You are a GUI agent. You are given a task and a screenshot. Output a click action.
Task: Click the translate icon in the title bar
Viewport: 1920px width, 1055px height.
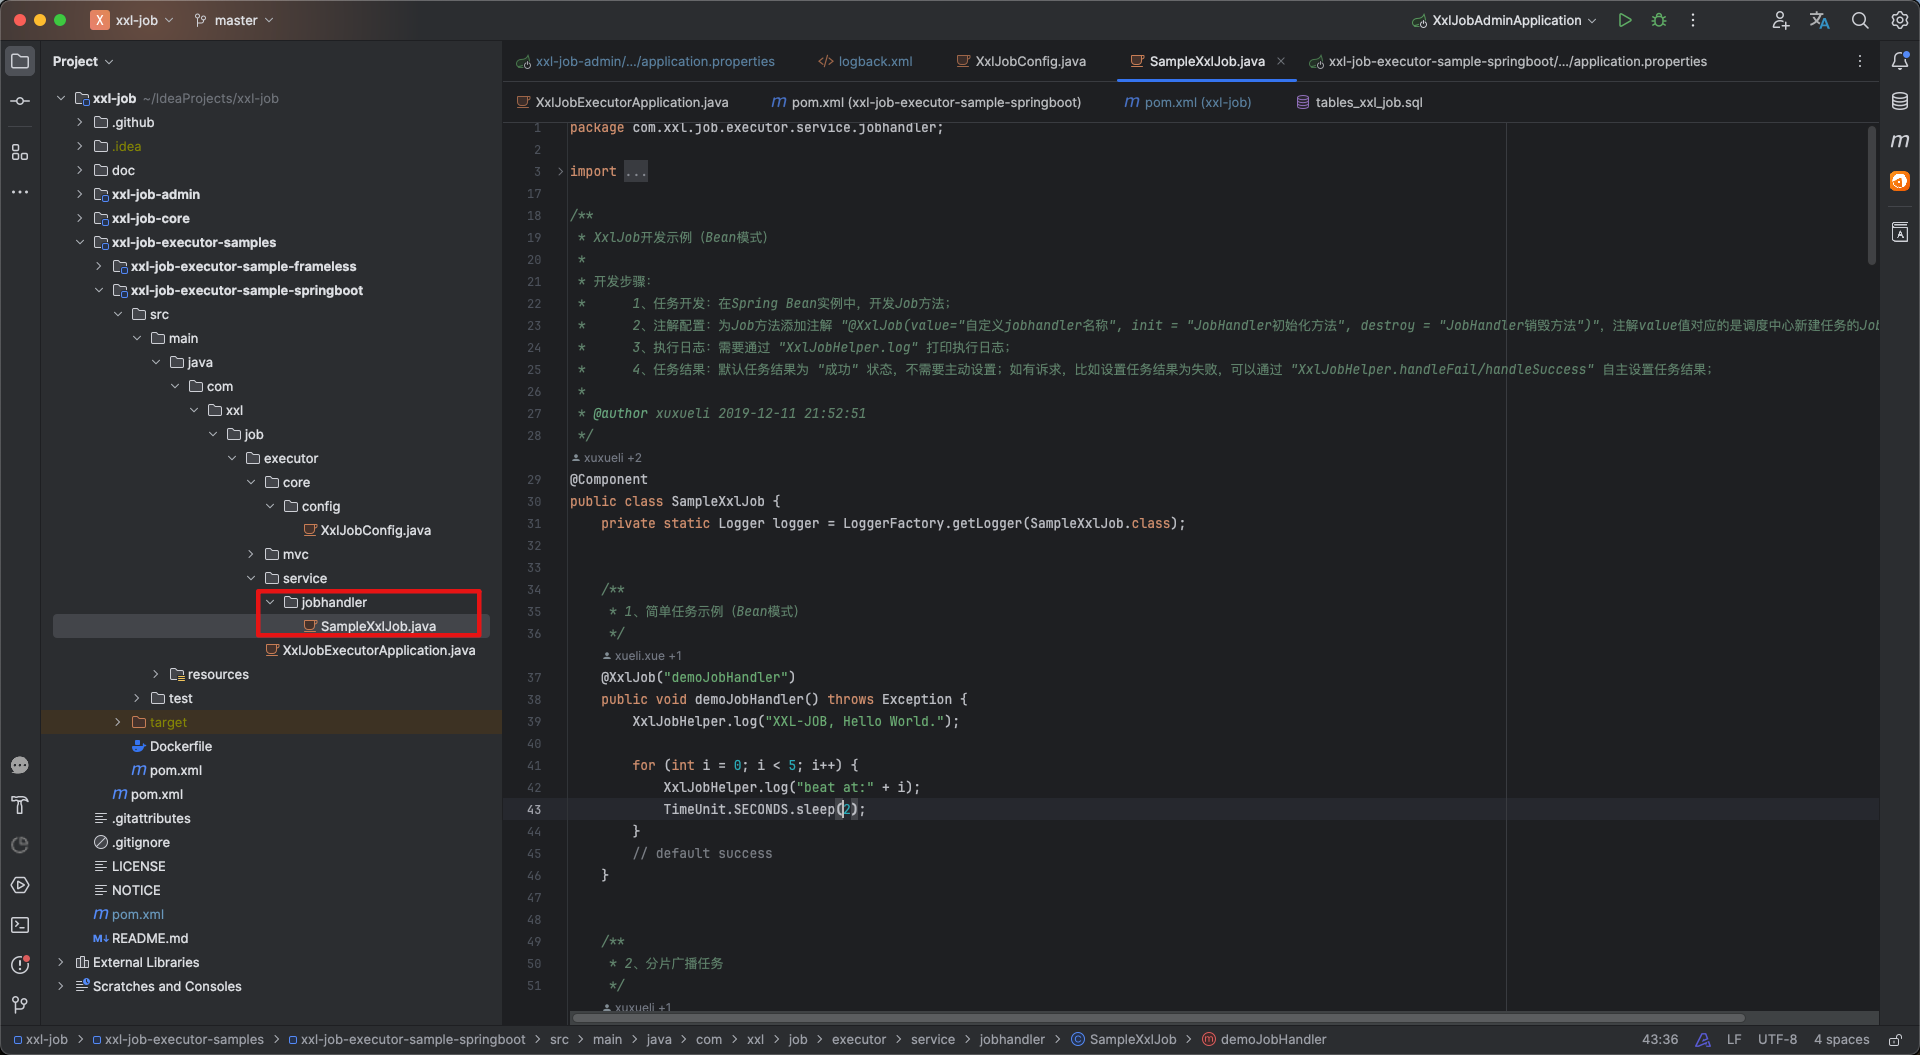(1820, 20)
